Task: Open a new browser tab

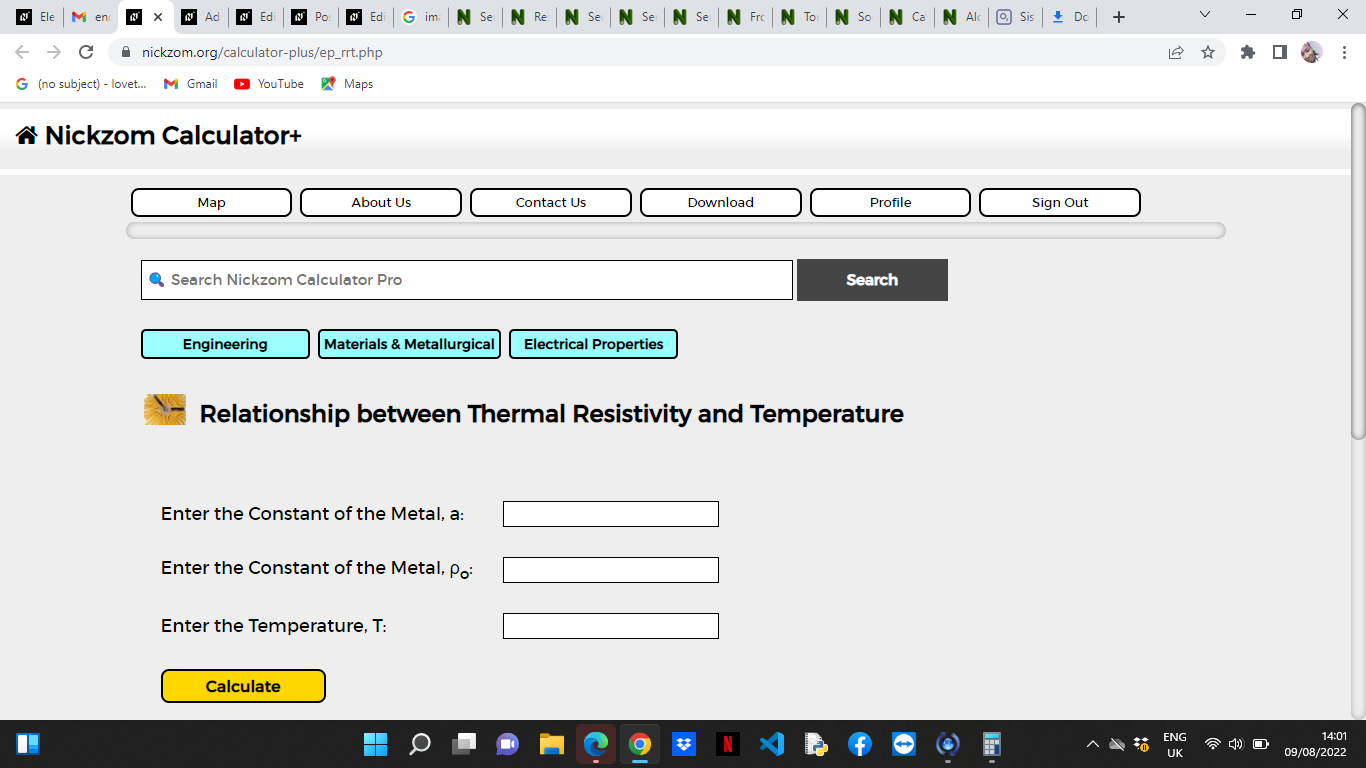Action: click(x=1119, y=17)
